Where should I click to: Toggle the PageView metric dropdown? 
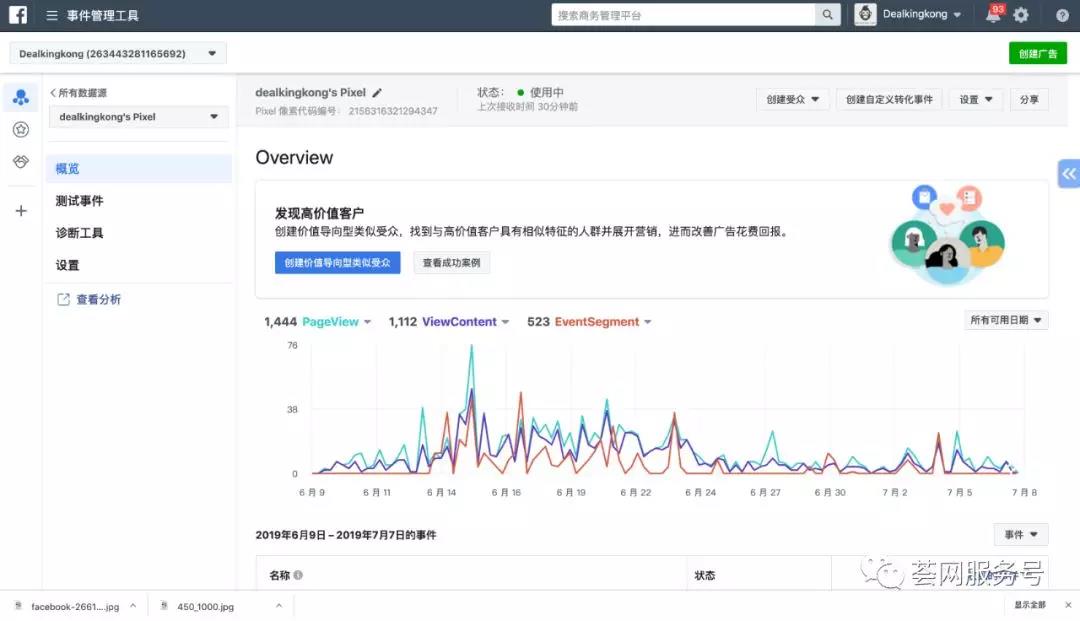tap(367, 322)
